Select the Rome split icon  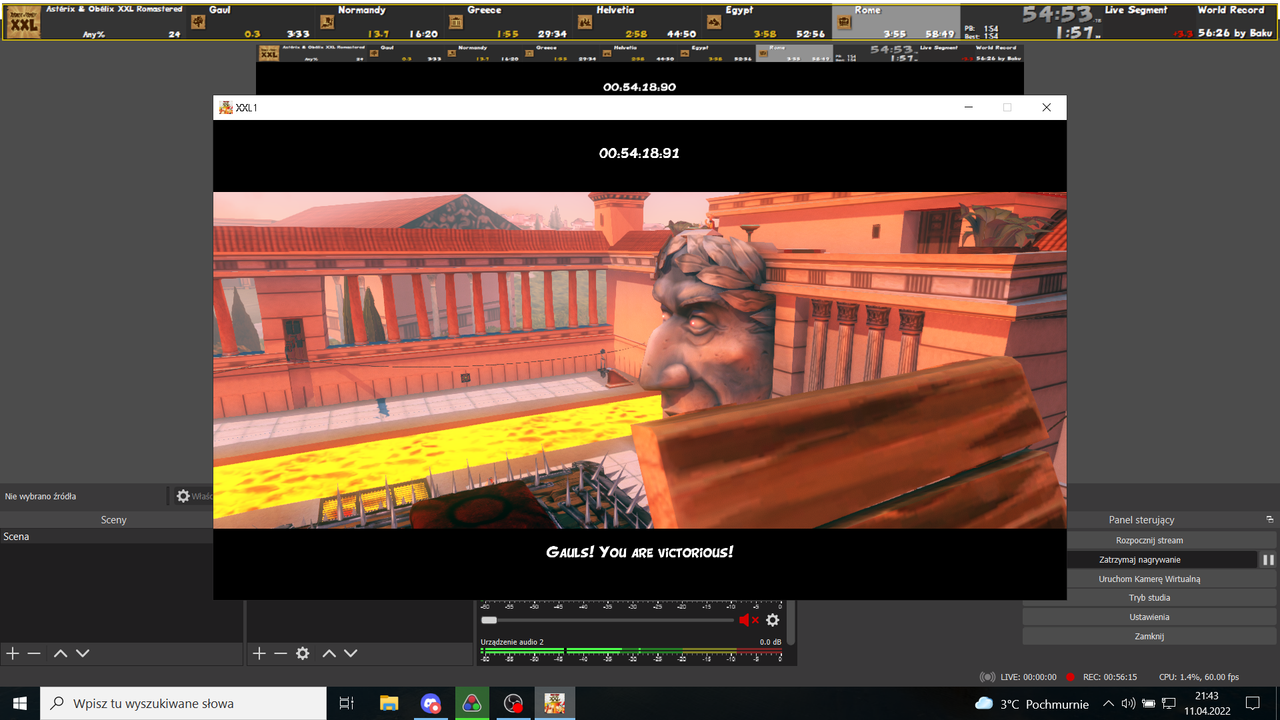click(x=844, y=22)
